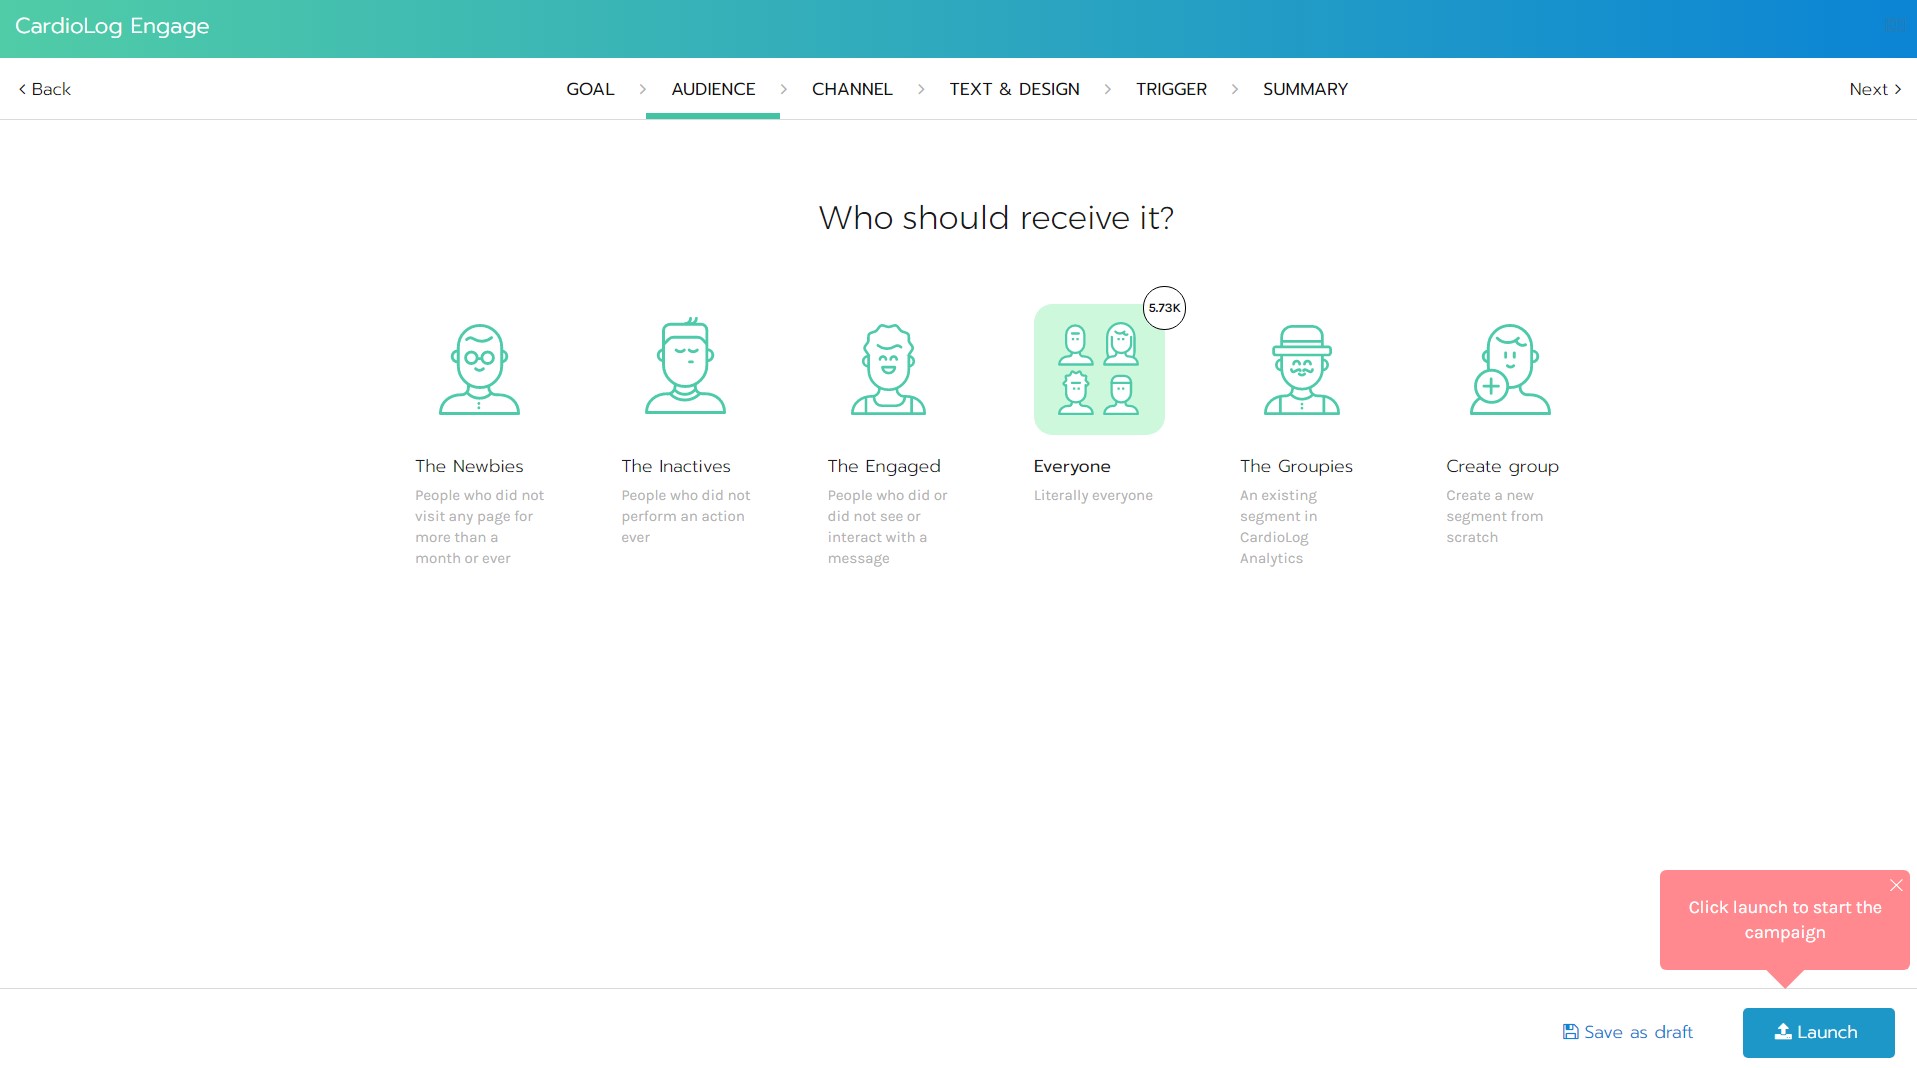Click 'The Engaged' title text
1917x1068 pixels.
coord(884,466)
